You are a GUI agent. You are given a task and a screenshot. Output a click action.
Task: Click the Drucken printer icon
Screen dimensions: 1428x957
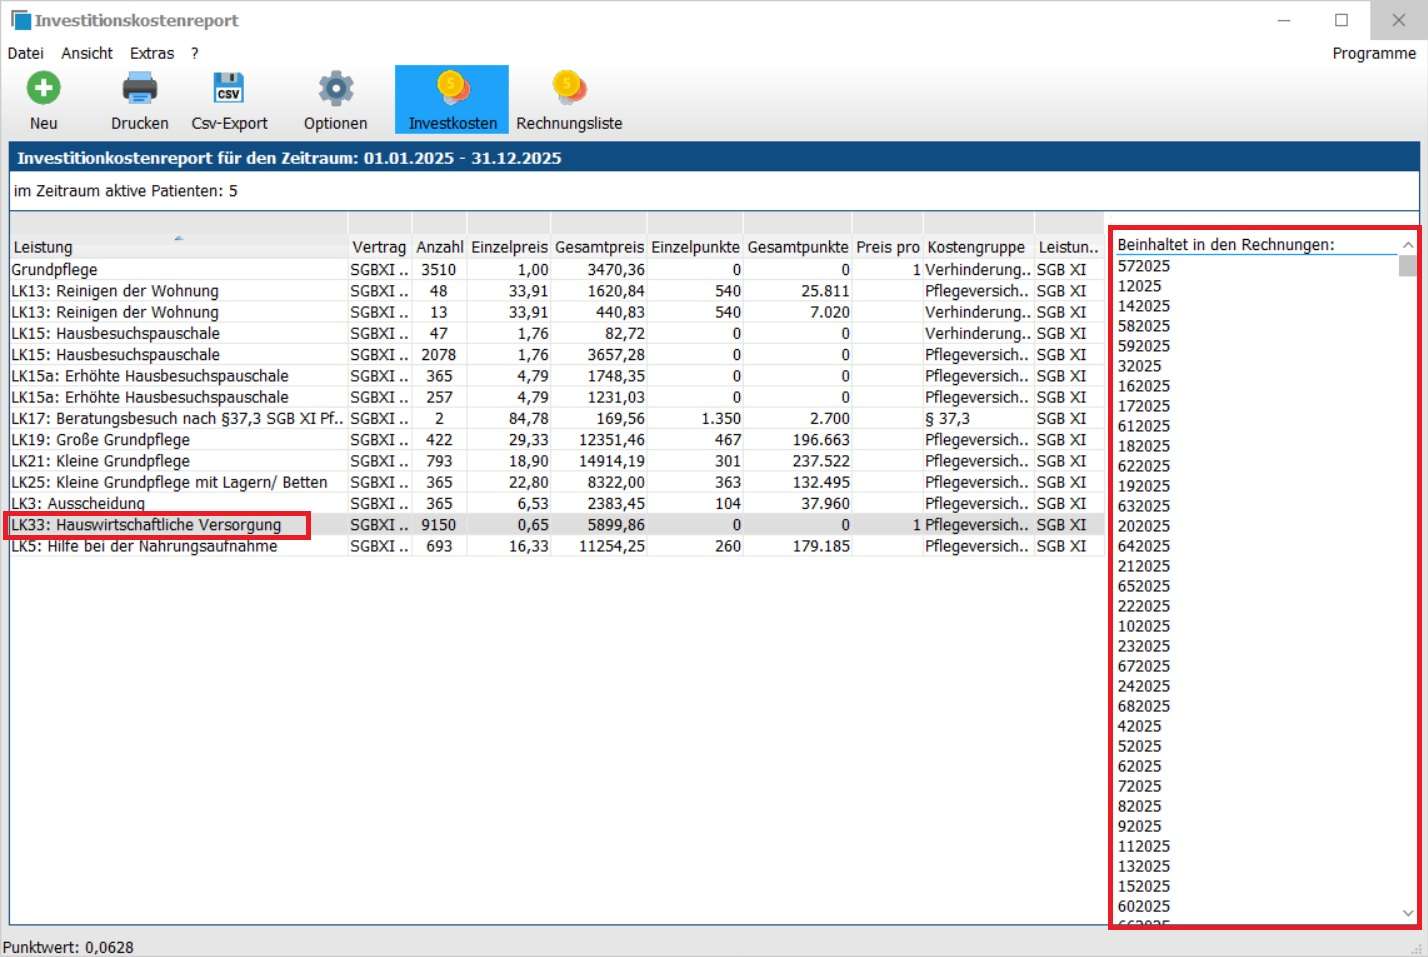click(x=139, y=89)
